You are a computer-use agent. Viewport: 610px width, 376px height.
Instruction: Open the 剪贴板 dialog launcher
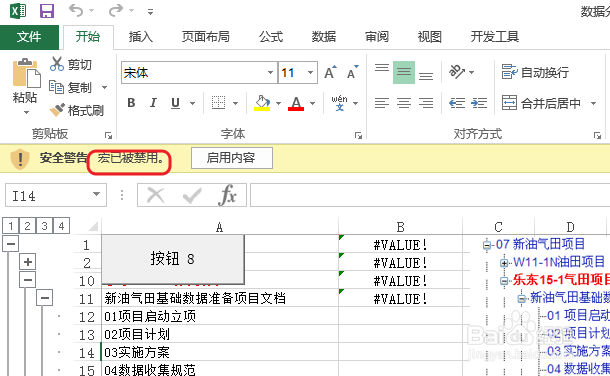tap(108, 135)
